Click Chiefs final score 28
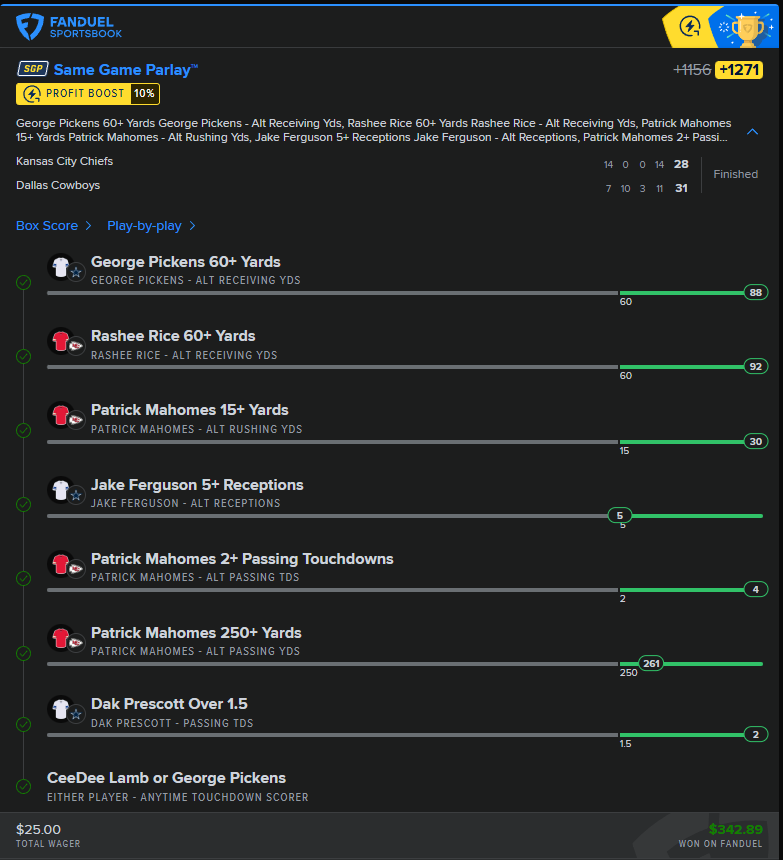This screenshot has height=860, width=783. [x=681, y=165]
